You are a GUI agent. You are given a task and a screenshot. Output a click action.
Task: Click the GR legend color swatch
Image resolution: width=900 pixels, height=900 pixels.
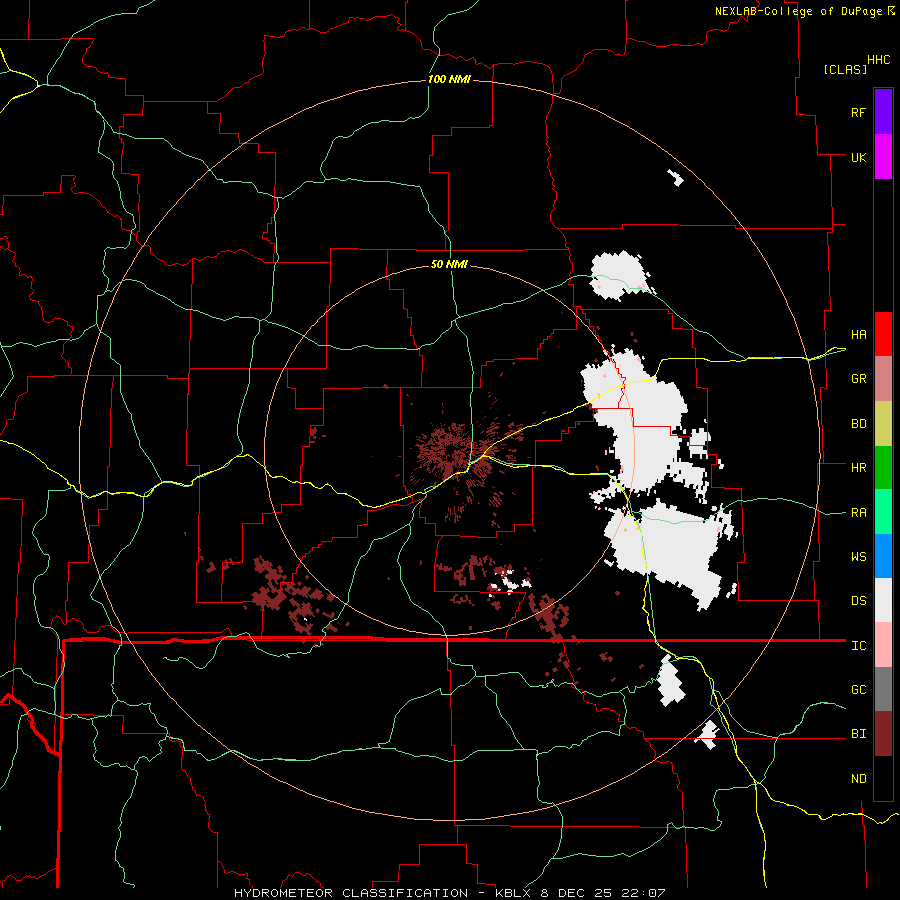pyautogui.click(x=883, y=378)
